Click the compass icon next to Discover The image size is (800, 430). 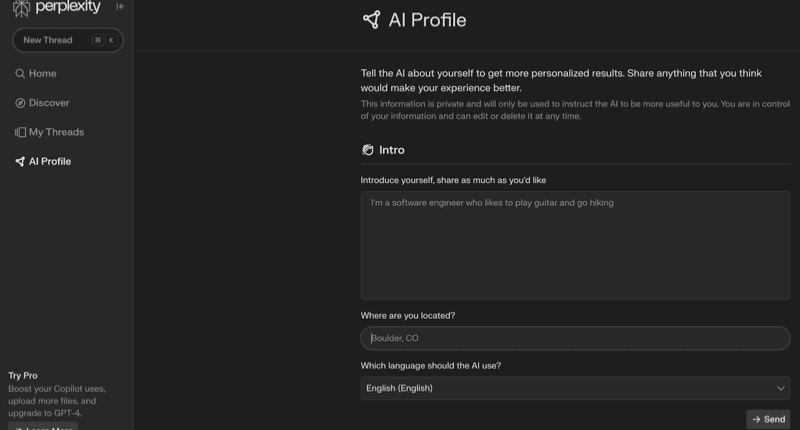(20, 103)
